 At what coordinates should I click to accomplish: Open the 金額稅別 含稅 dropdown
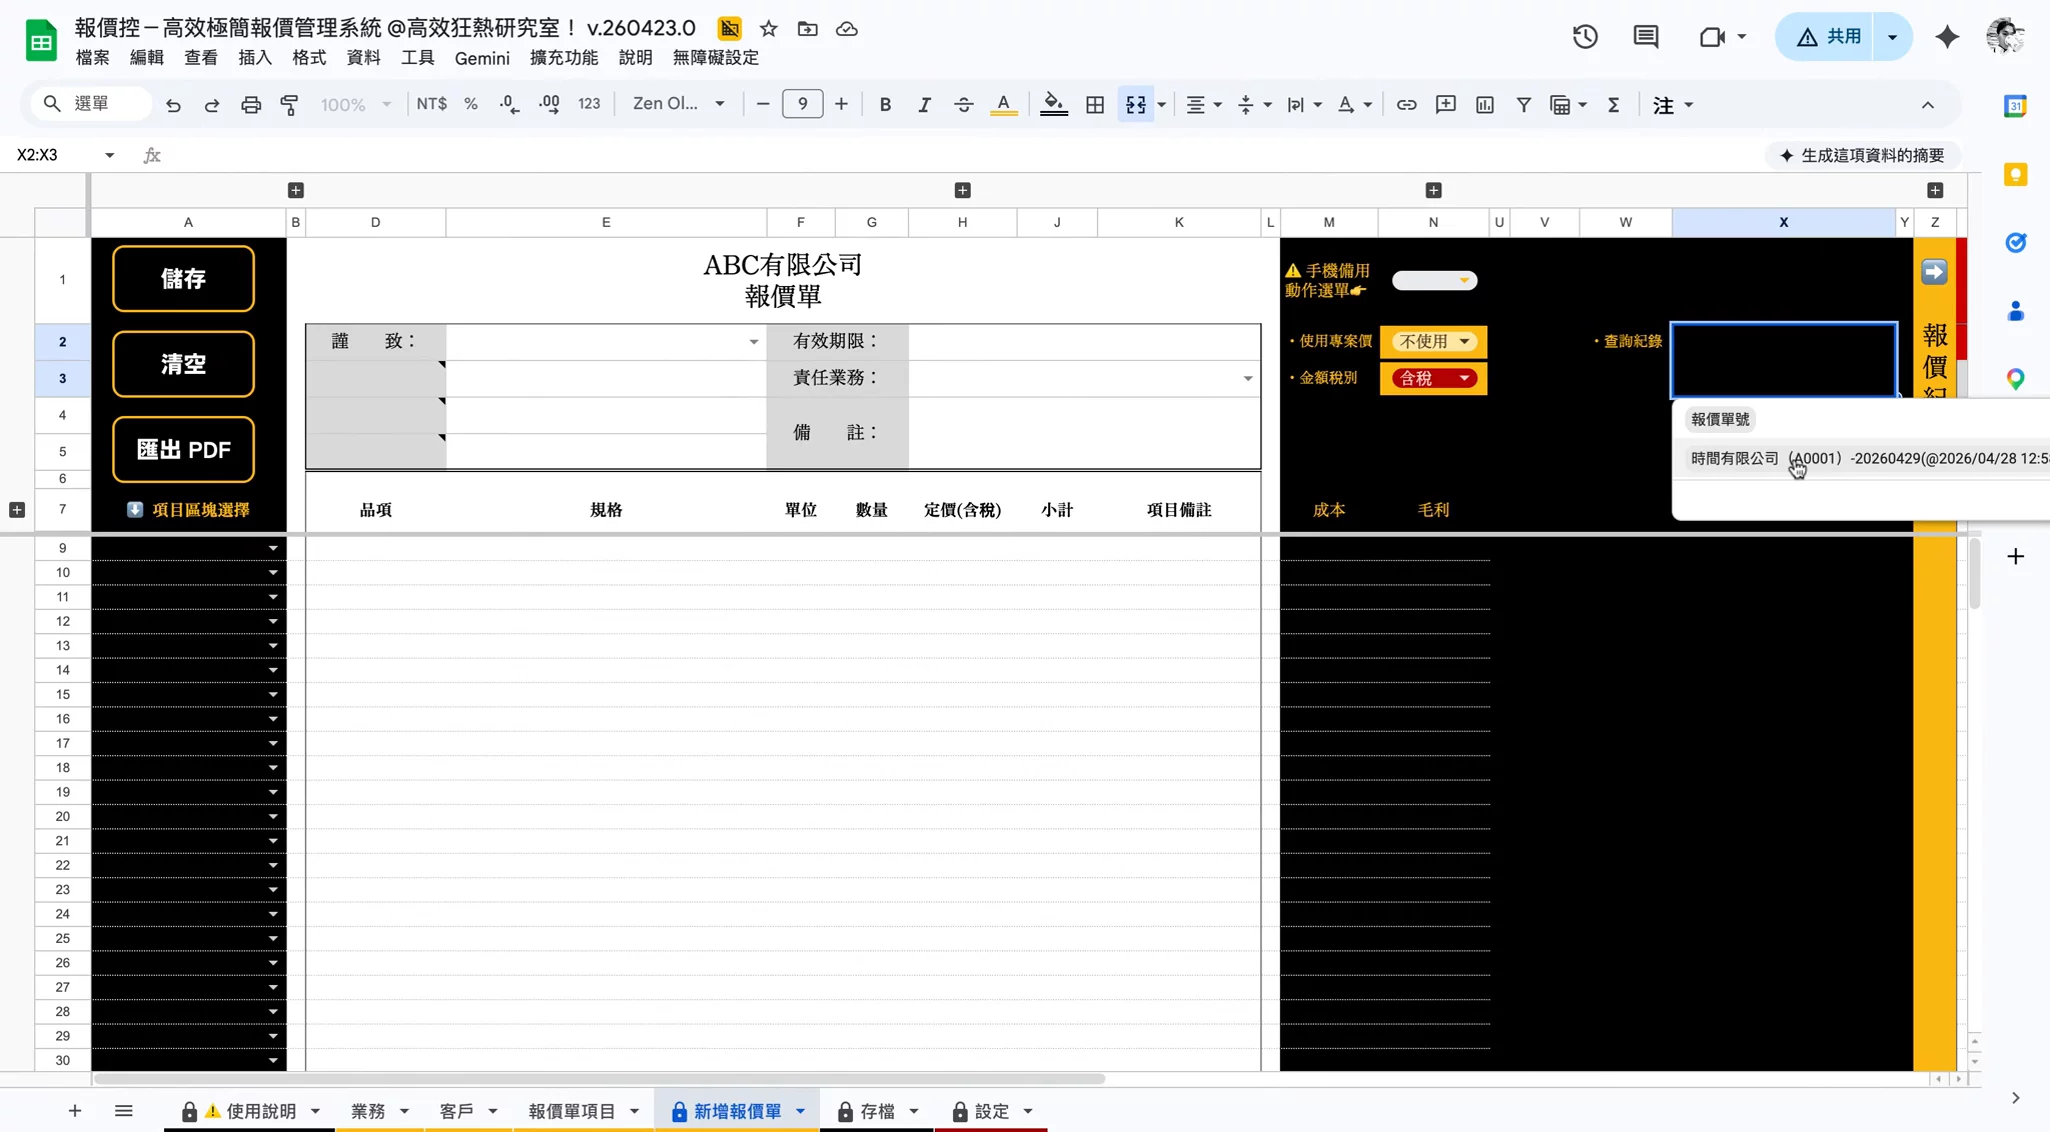[1434, 378]
